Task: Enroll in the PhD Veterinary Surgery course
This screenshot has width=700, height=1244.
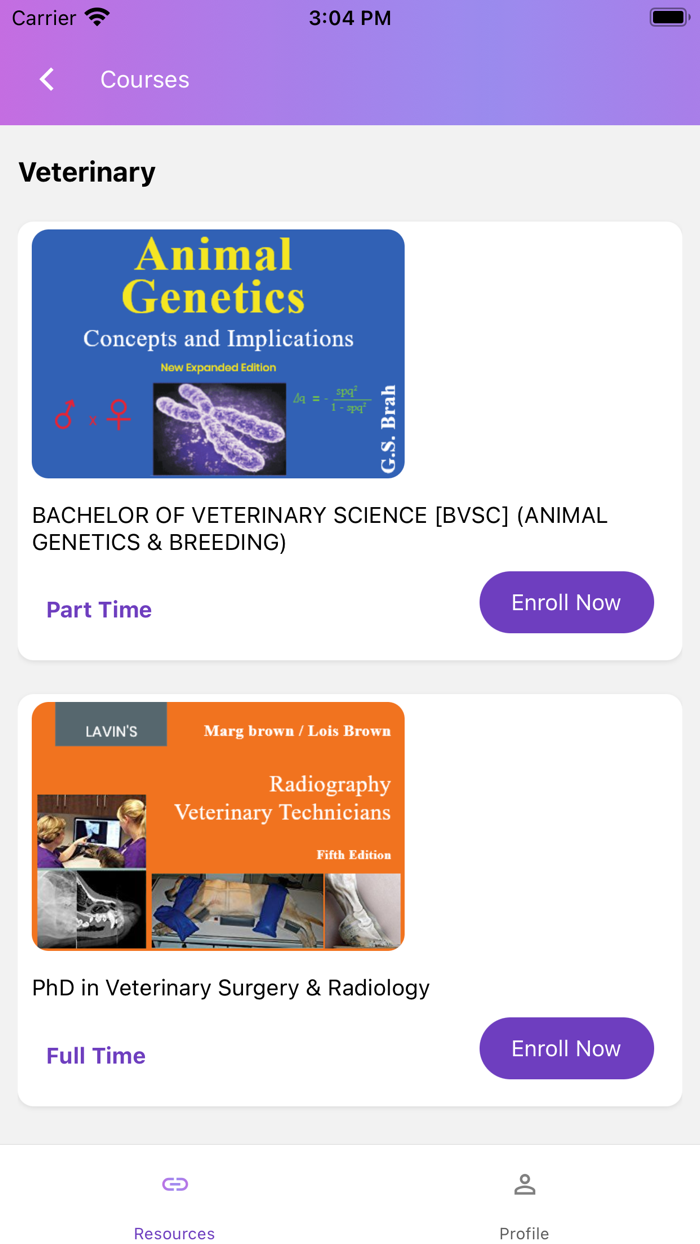Action: (x=566, y=1048)
